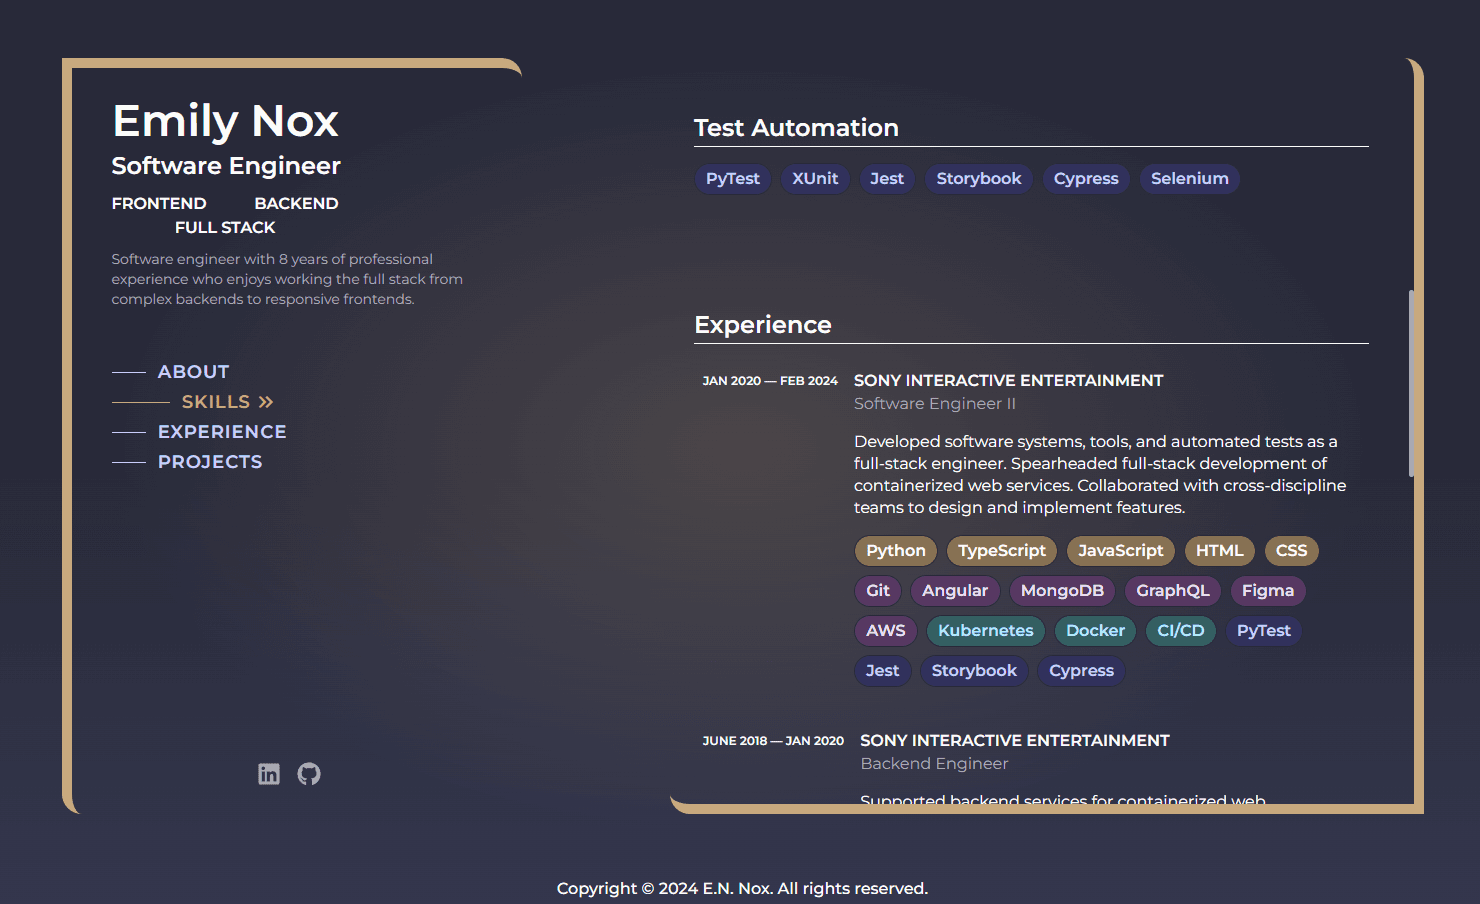The height and width of the screenshot is (904, 1480).
Task: Click the Storybook tag under Test Automation
Action: click(x=978, y=178)
